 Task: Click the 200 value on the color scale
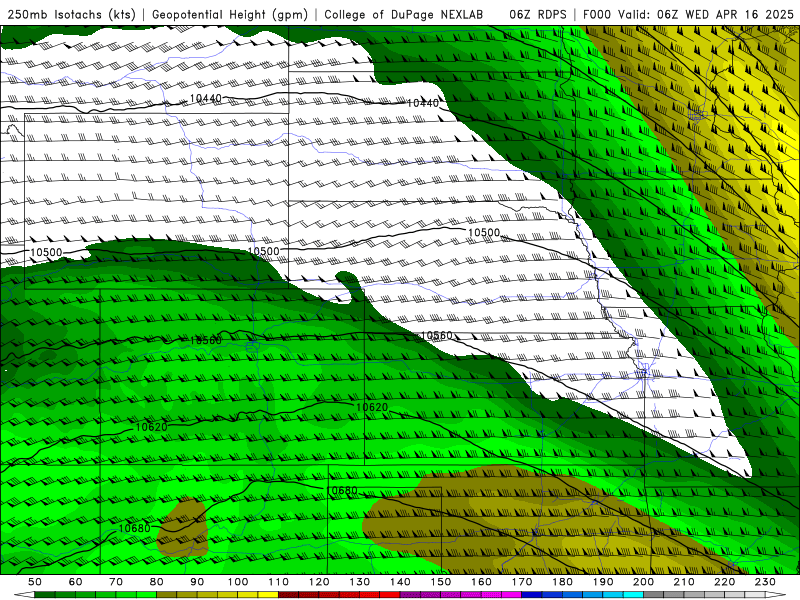click(643, 582)
